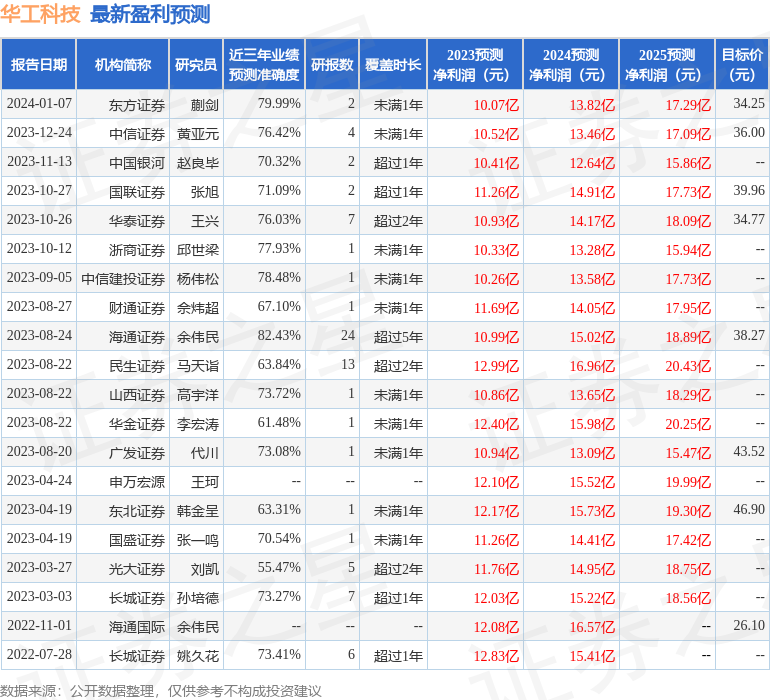Click the date 2023-12-24
Screen dimensions: 770x700
39,133
